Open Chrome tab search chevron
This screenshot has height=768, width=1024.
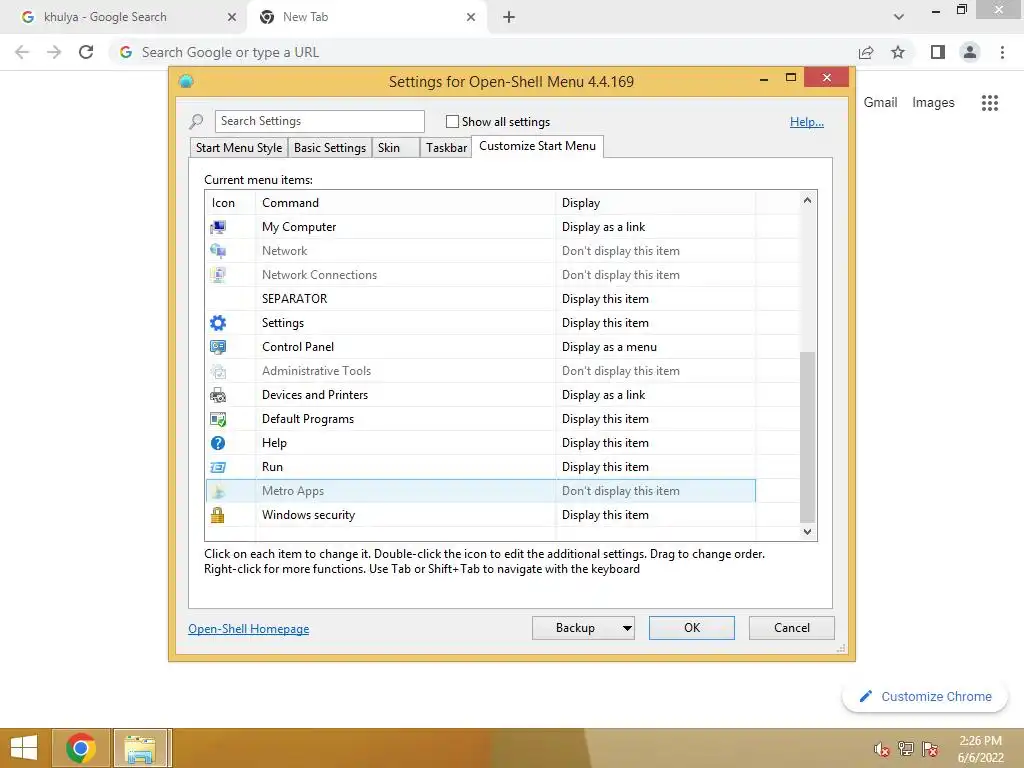click(x=899, y=17)
